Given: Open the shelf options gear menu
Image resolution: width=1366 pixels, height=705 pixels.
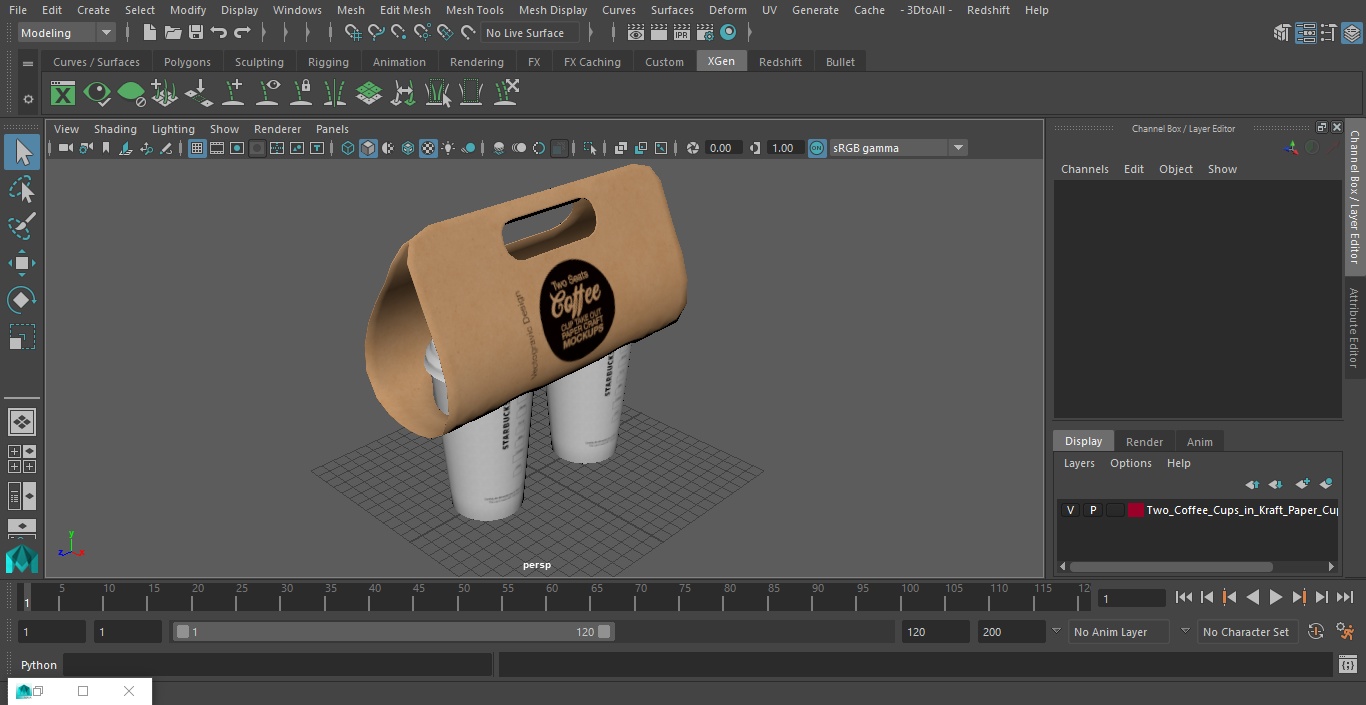Looking at the screenshot, I should point(28,99).
